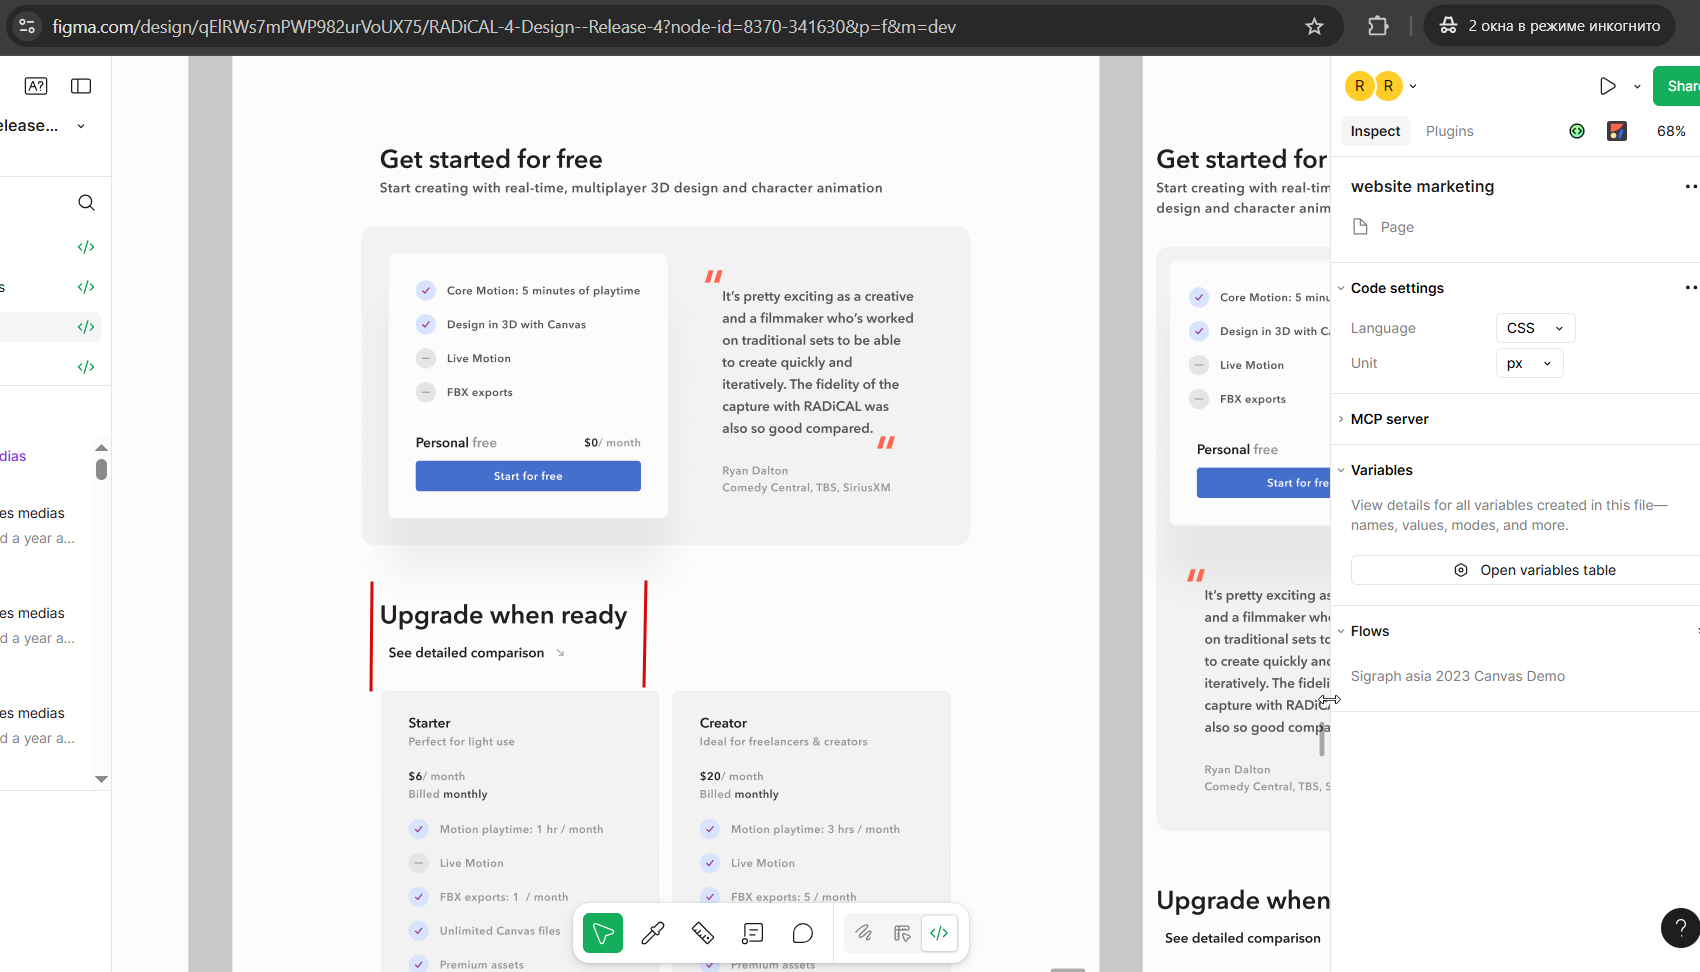Image resolution: width=1700 pixels, height=972 pixels.
Task: Open the Present options dropdown chevron
Action: click(1637, 86)
